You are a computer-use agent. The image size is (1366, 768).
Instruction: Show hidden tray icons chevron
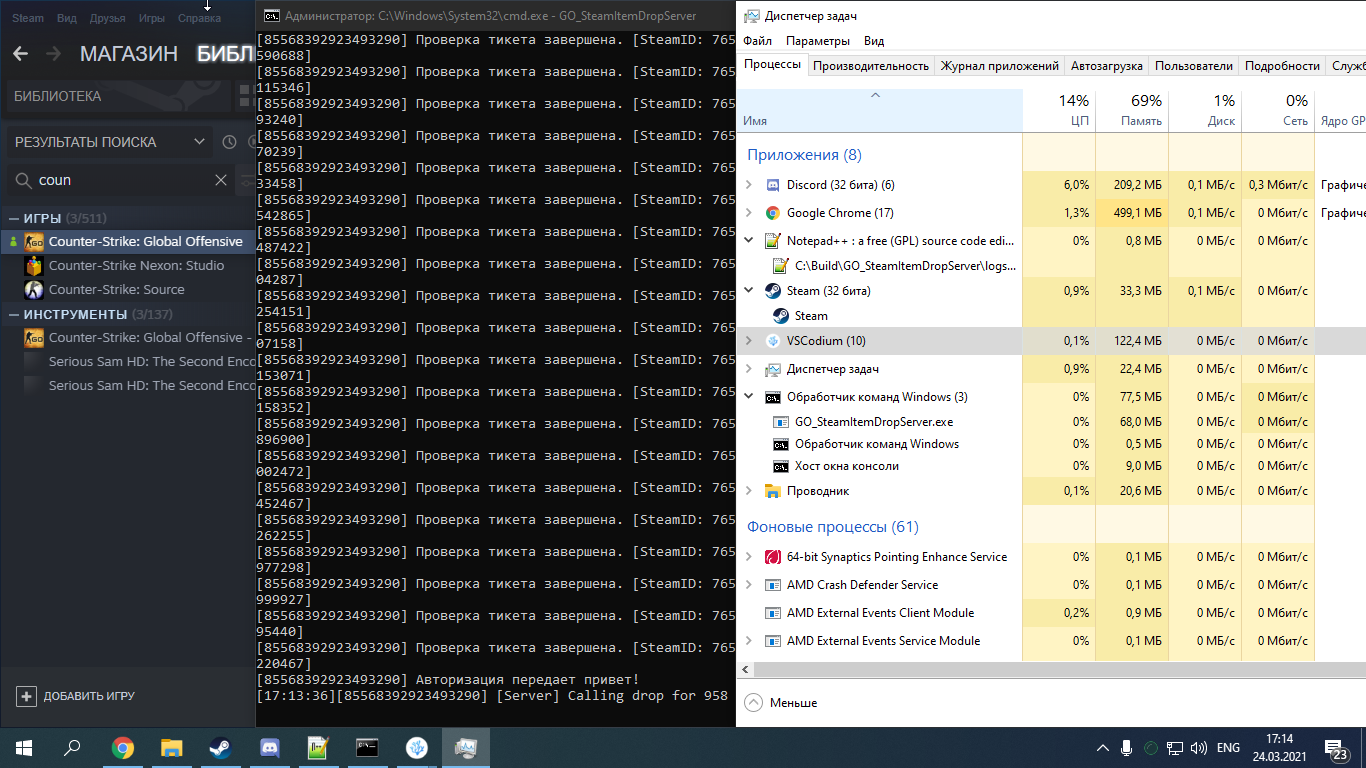pyautogui.click(x=1102, y=748)
